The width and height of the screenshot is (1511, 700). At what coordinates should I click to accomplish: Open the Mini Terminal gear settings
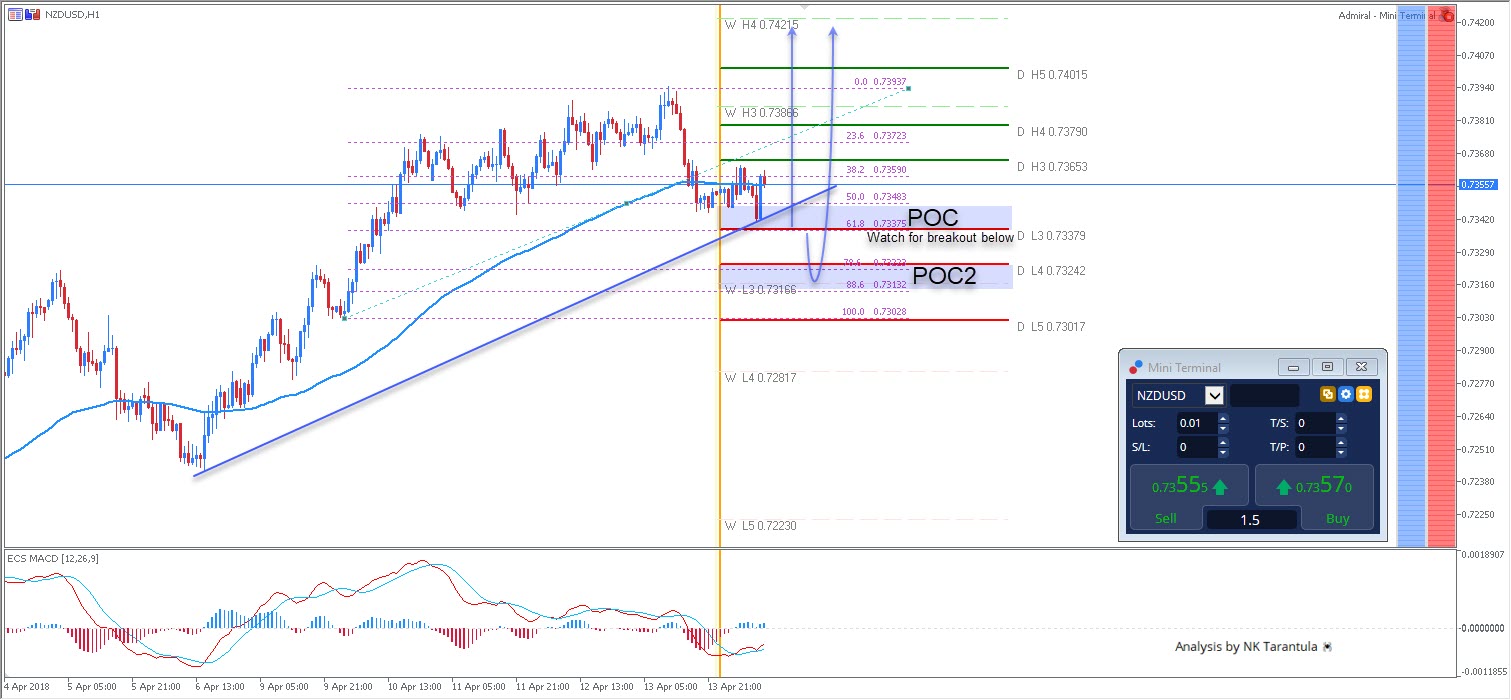pyautogui.click(x=1346, y=394)
